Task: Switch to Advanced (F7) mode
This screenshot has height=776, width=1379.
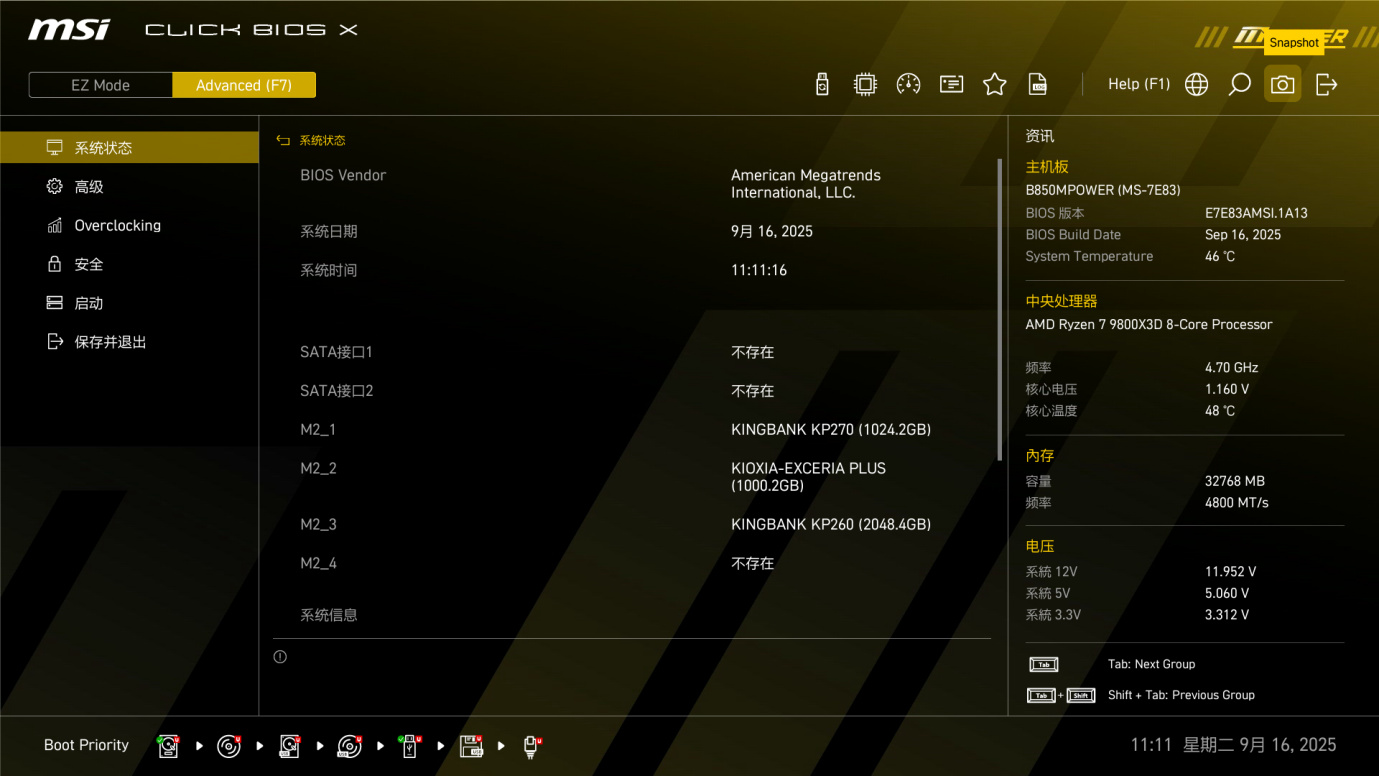Action: tap(244, 85)
